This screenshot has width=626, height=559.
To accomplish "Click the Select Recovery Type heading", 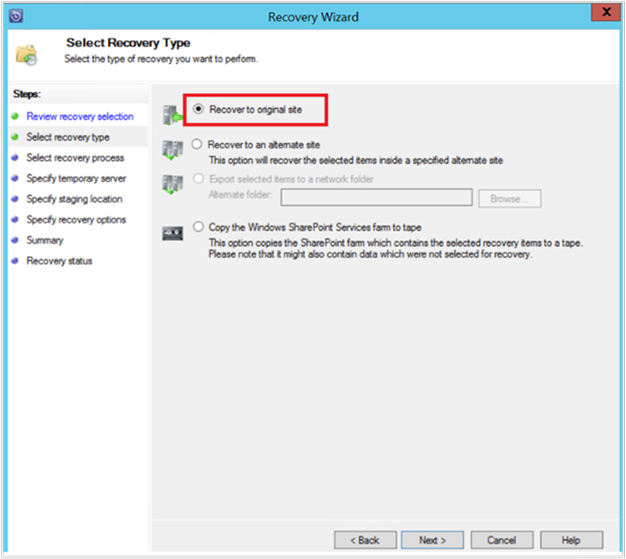I will (x=128, y=42).
